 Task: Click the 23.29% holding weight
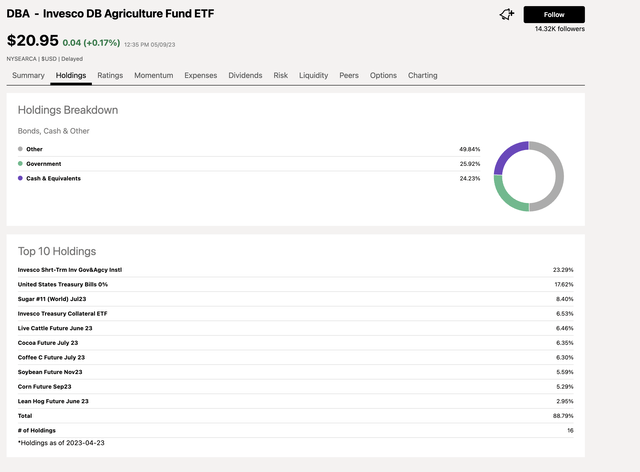click(x=563, y=270)
